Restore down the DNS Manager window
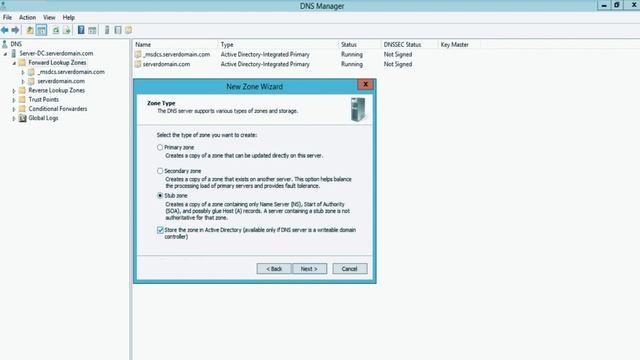640x360 pixels. [x=617, y=5]
